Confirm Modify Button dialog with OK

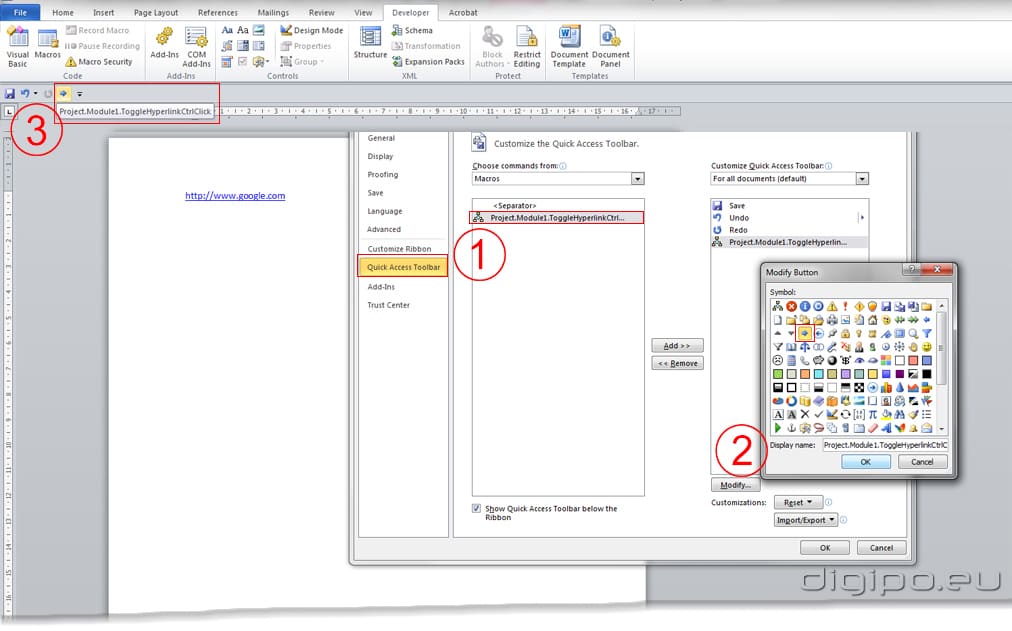click(x=865, y=462)
